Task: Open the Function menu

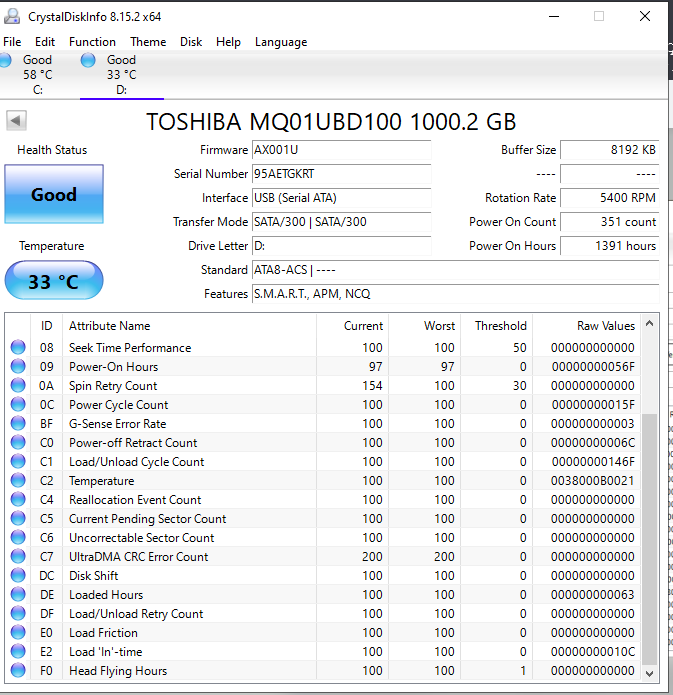Action: coord(92,42)
